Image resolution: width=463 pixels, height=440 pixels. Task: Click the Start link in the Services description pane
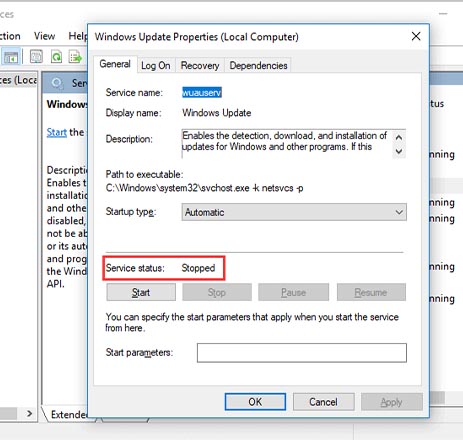tap(57, 132)
